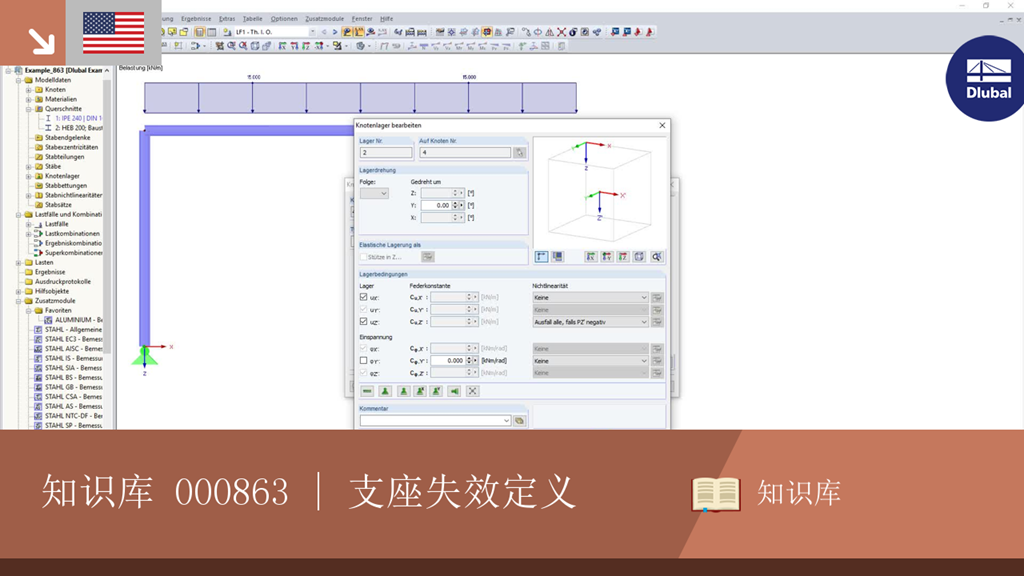Toggle the Stütze in Z checkbox

pos(364,257)
